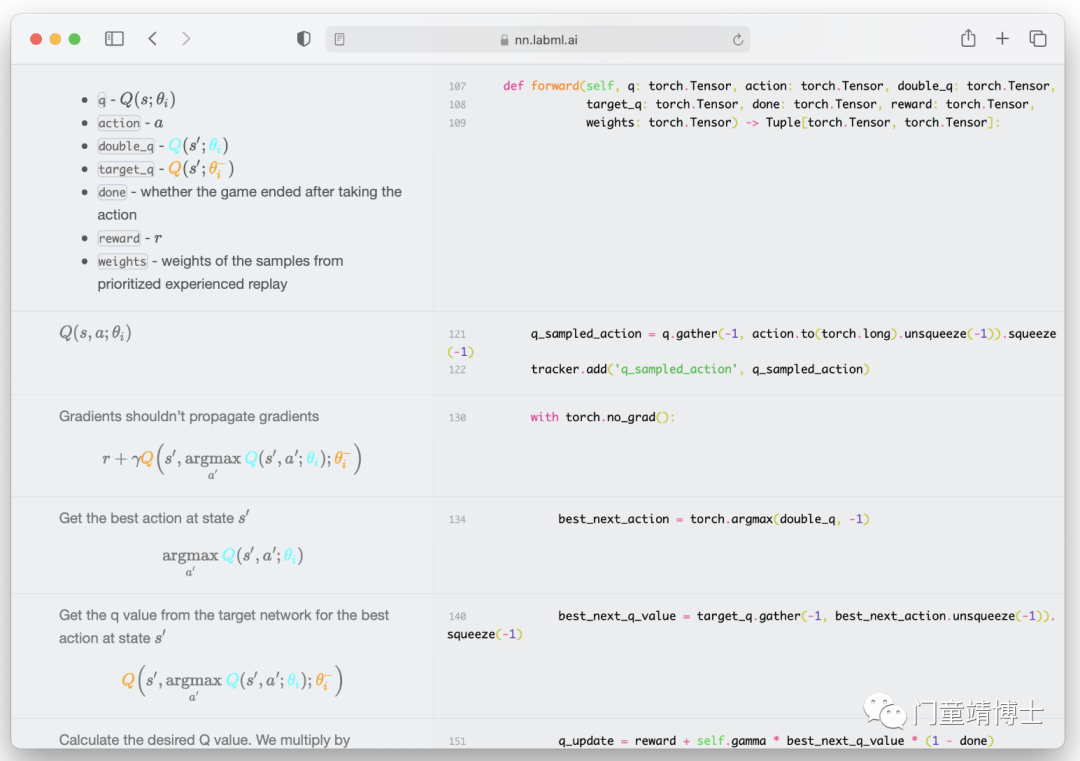
Task: Click line number 134
Action: (457, 520)
